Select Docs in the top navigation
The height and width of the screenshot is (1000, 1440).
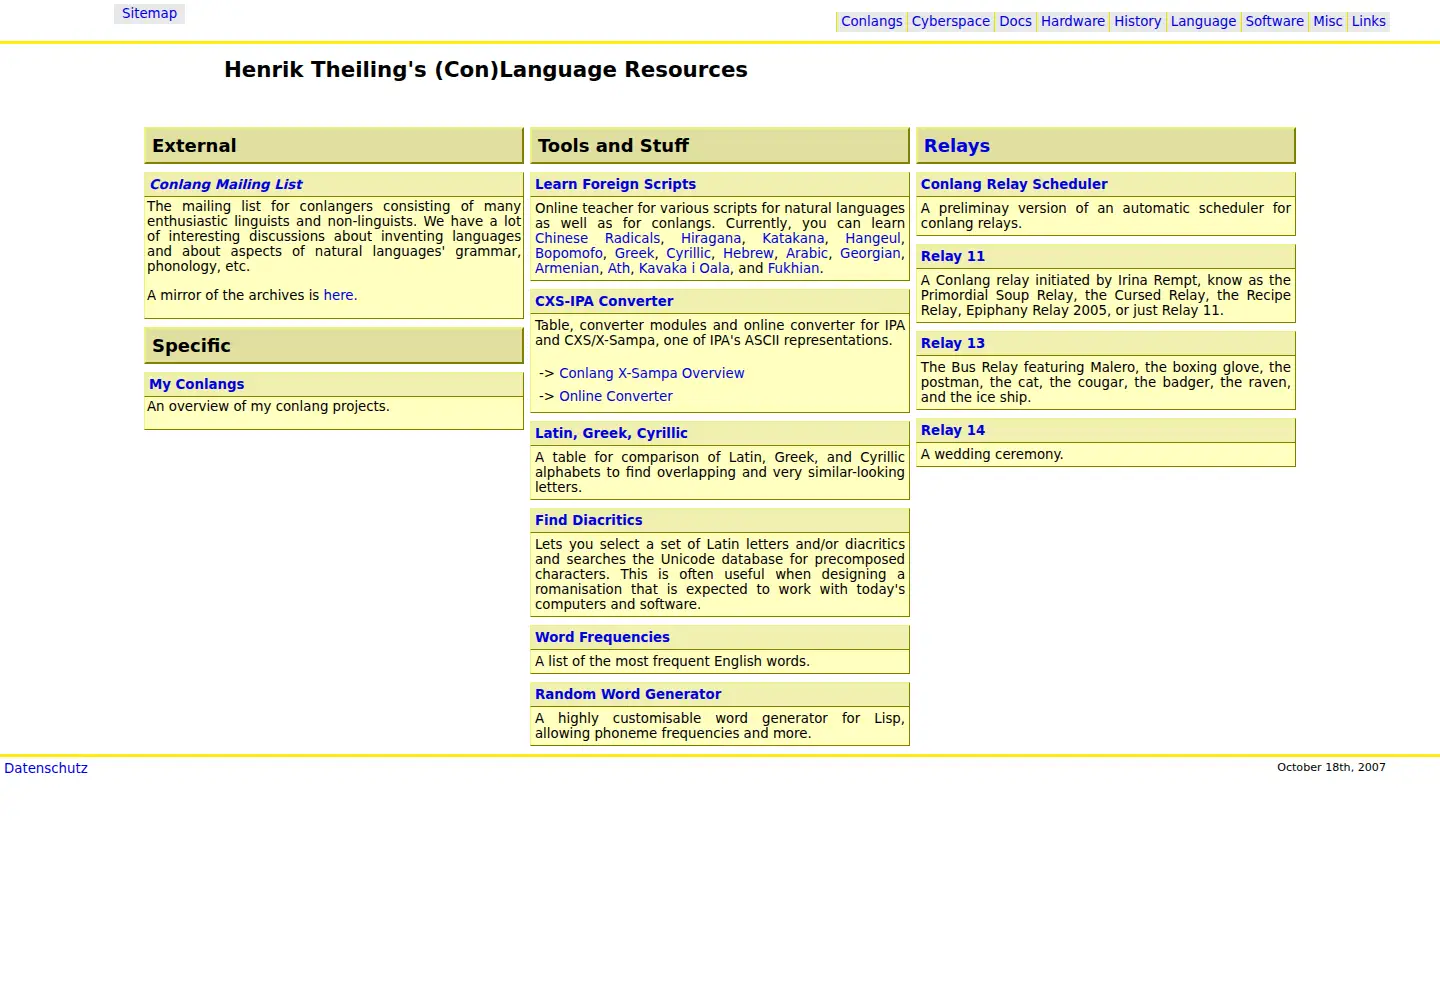[x=1015, y=21]
